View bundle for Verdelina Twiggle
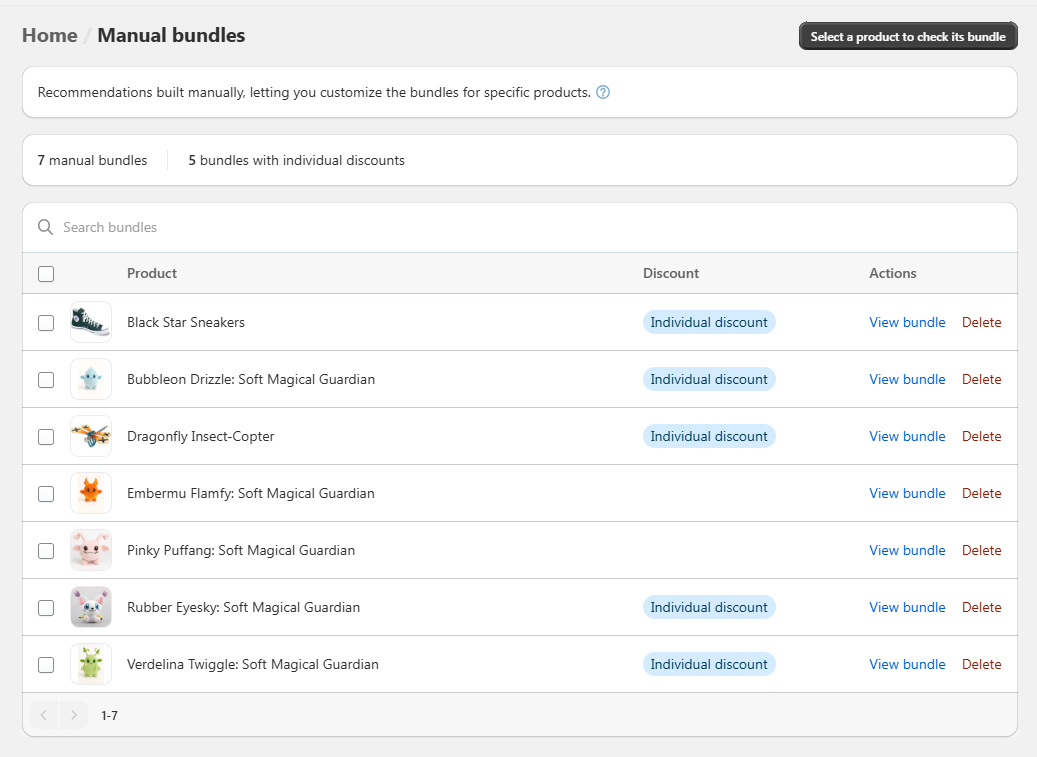 [907, 664]
